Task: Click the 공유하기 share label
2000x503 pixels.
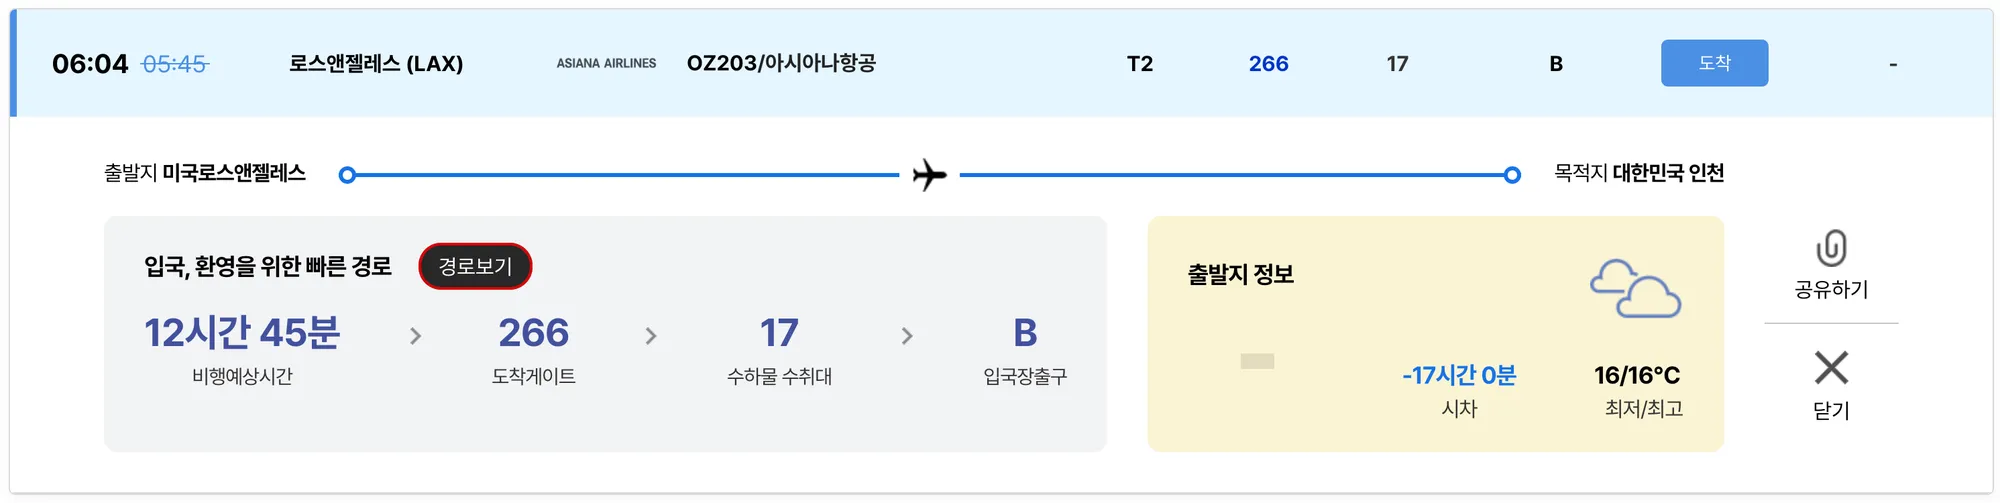Action: [1831, 290]
